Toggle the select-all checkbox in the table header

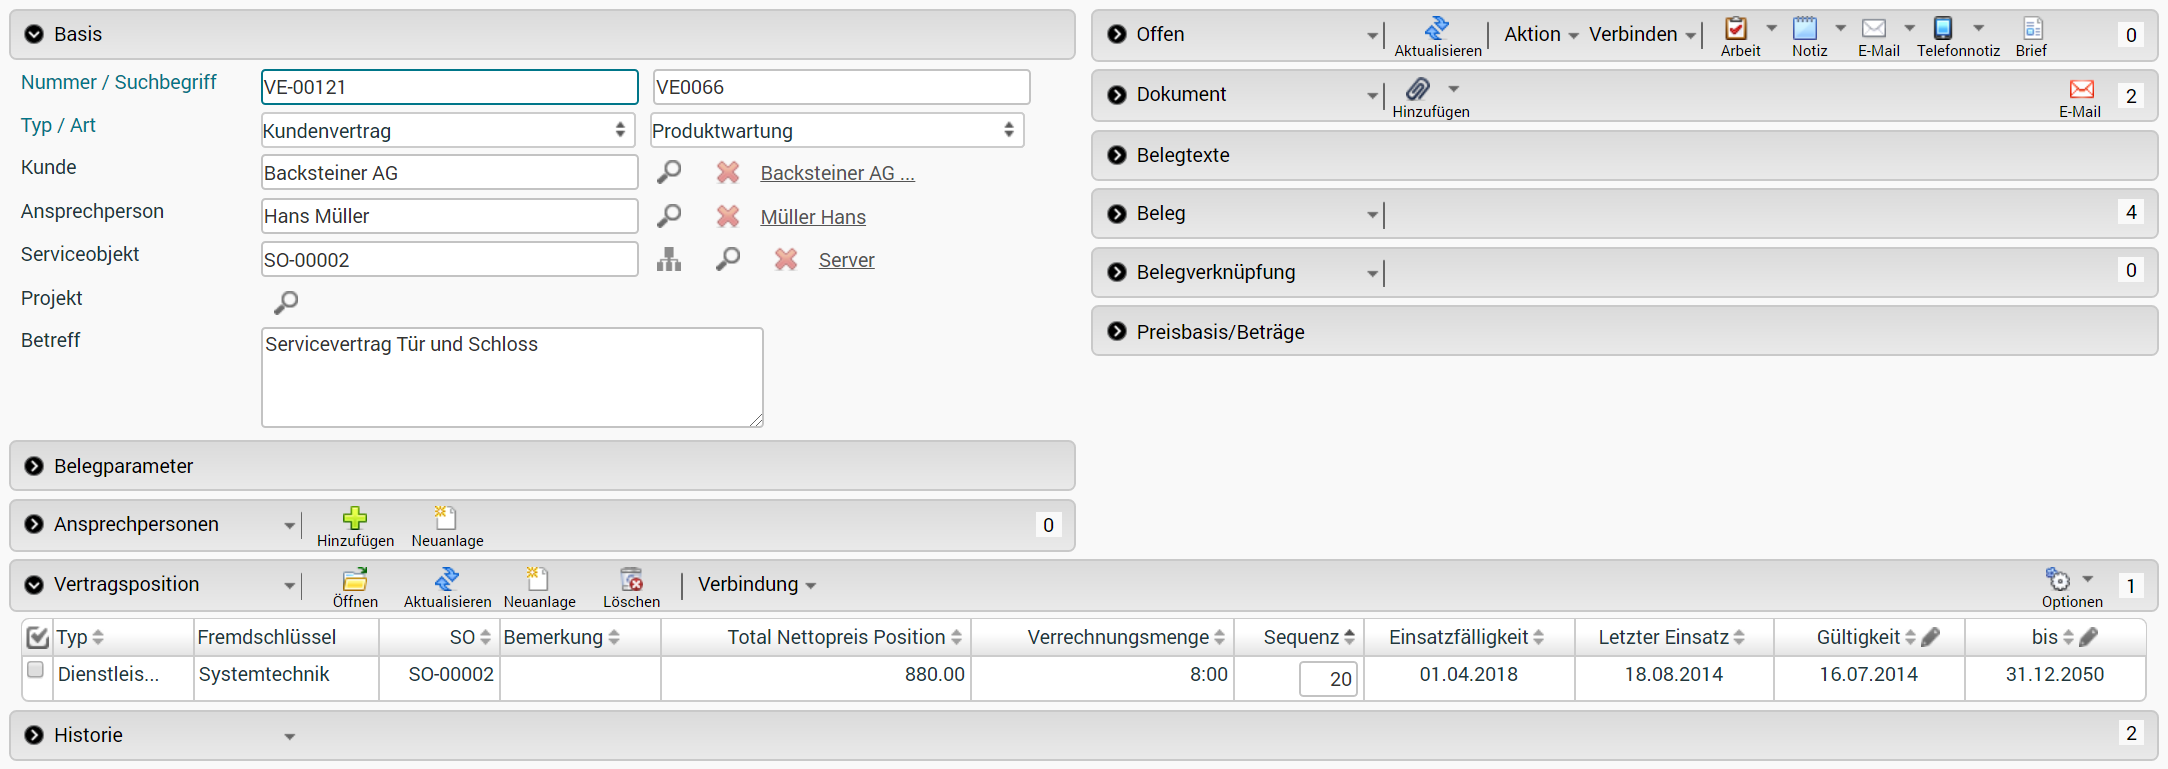[36, 636]
